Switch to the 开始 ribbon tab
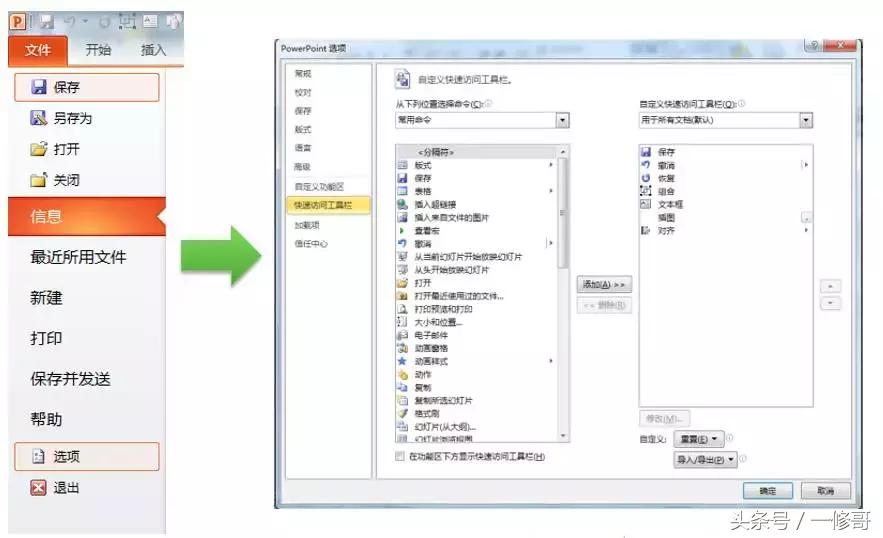Viewport: 883px width, 538px height. pos(98,50)
